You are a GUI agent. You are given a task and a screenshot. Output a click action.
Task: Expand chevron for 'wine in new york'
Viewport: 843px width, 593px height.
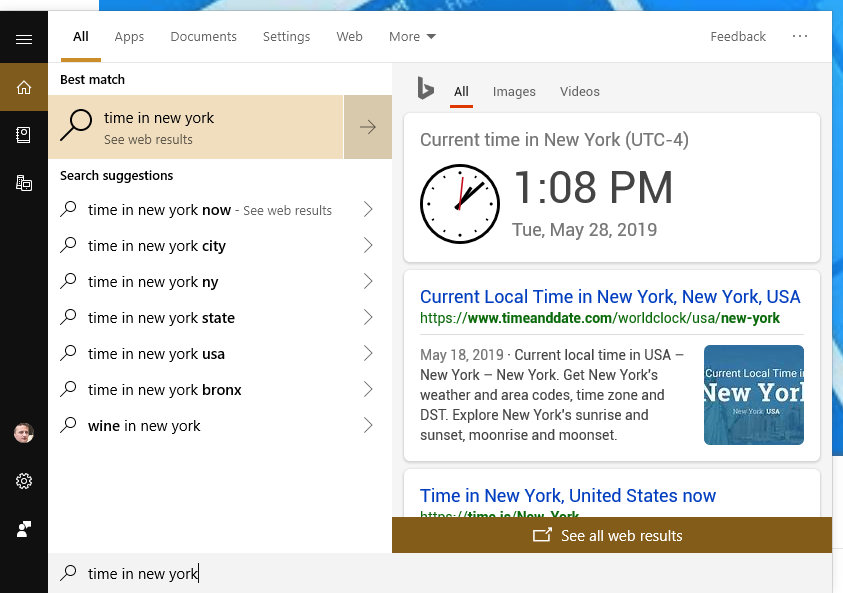click(368, 425)
